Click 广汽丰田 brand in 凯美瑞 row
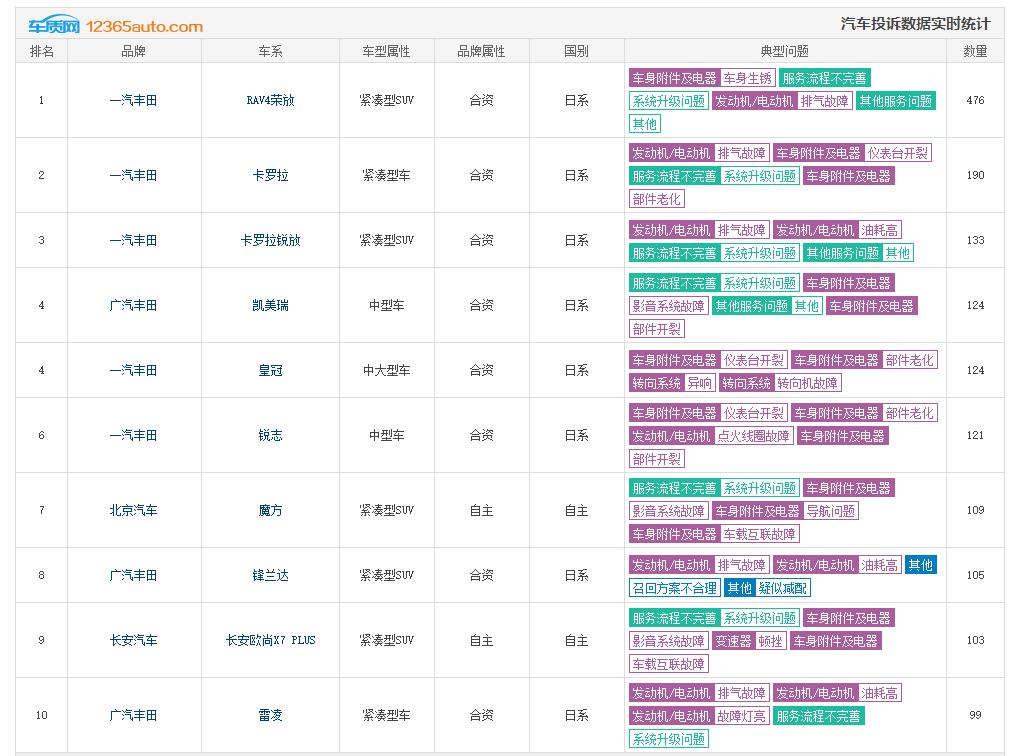The height and width of the screenshot is (756, 1012). tap(134, 305)
